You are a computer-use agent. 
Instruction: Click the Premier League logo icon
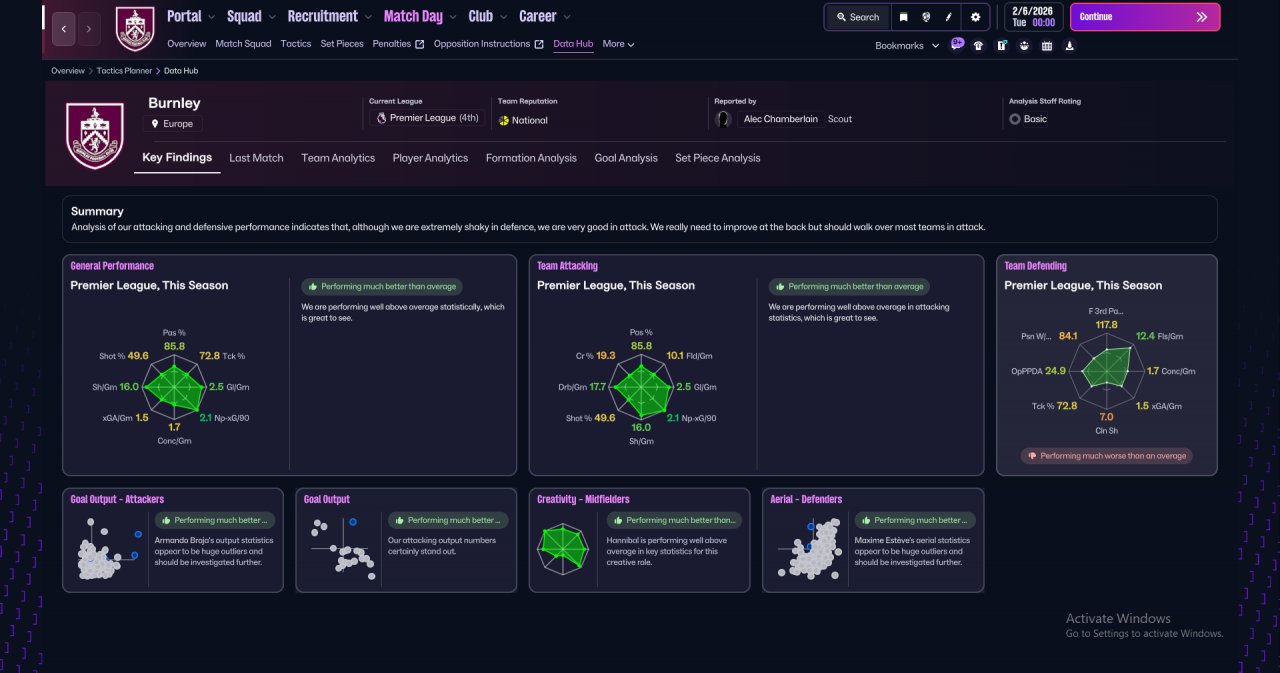(381, 118)
